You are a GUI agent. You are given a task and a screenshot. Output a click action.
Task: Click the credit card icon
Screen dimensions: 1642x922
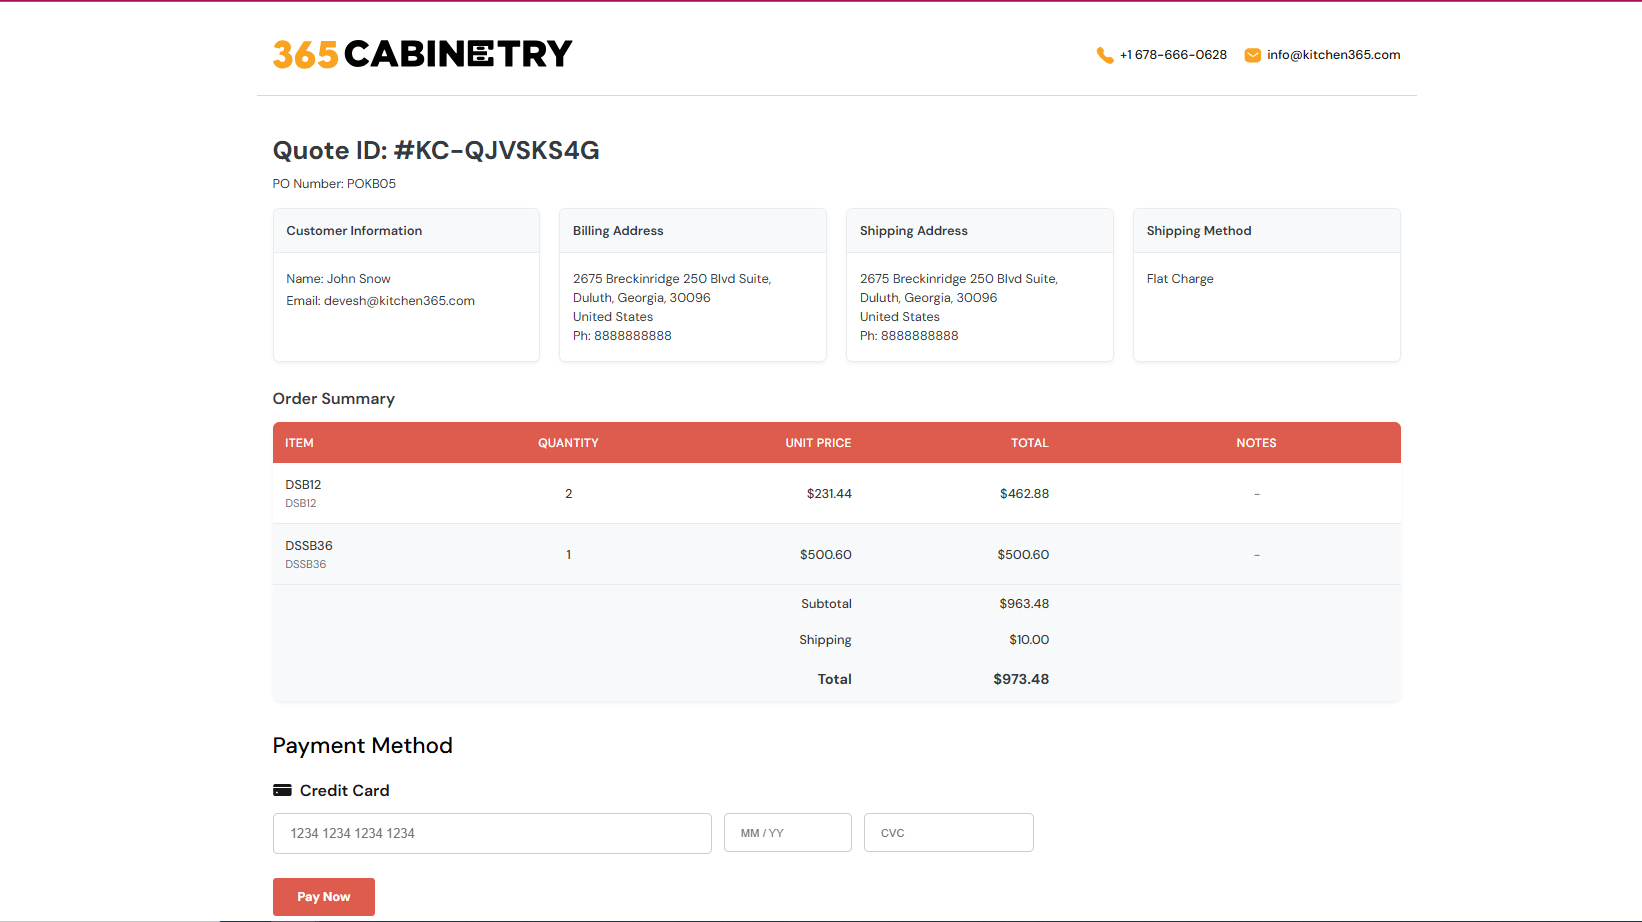282,790
